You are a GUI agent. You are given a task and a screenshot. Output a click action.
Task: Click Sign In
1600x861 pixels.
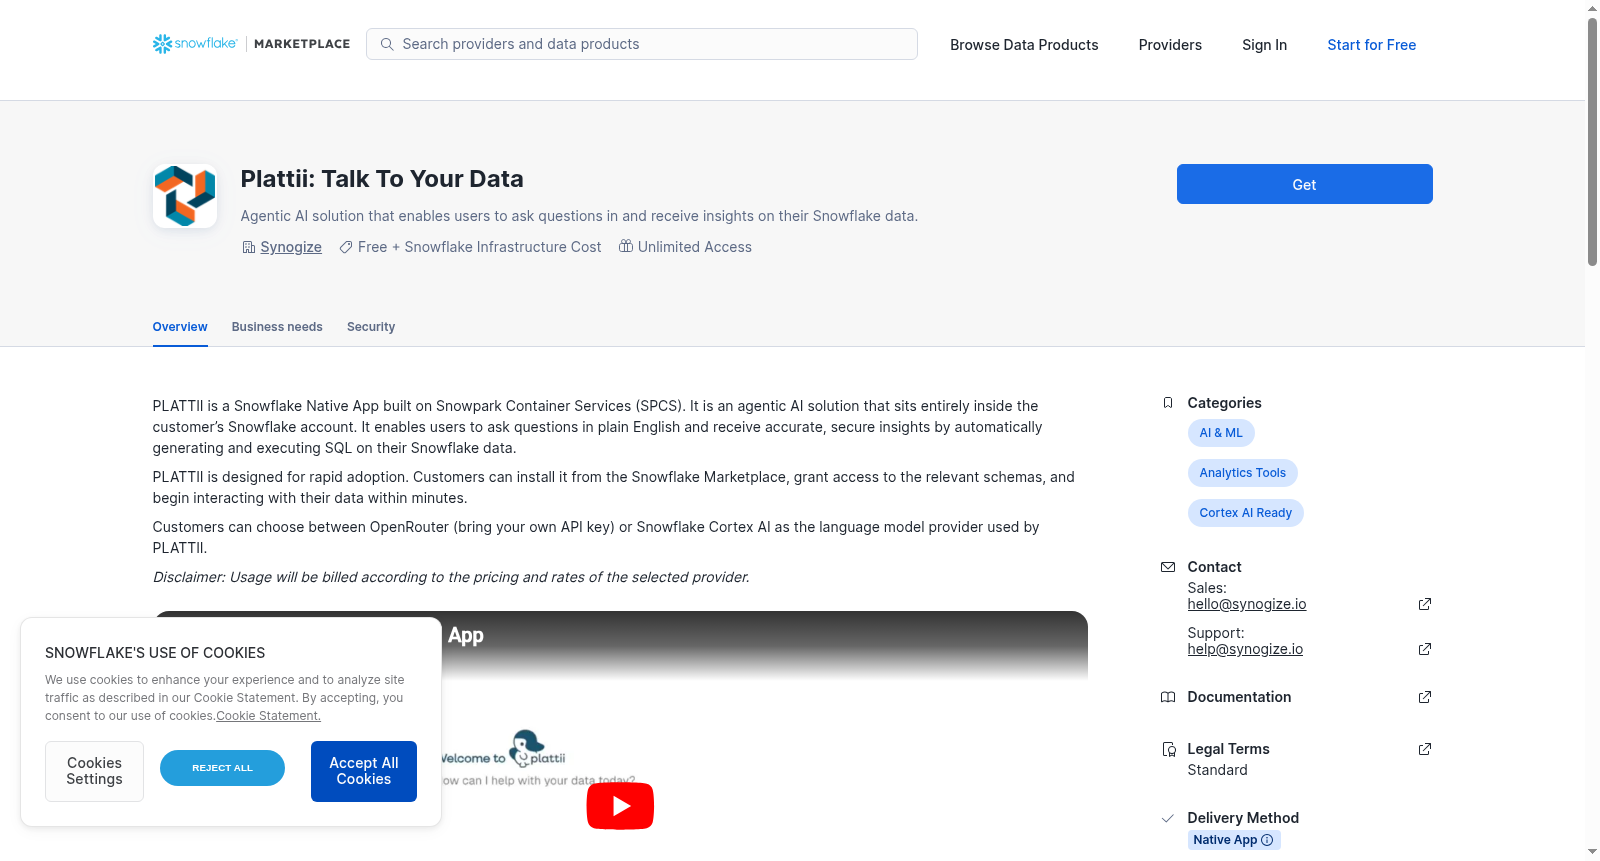(1264, 45)
